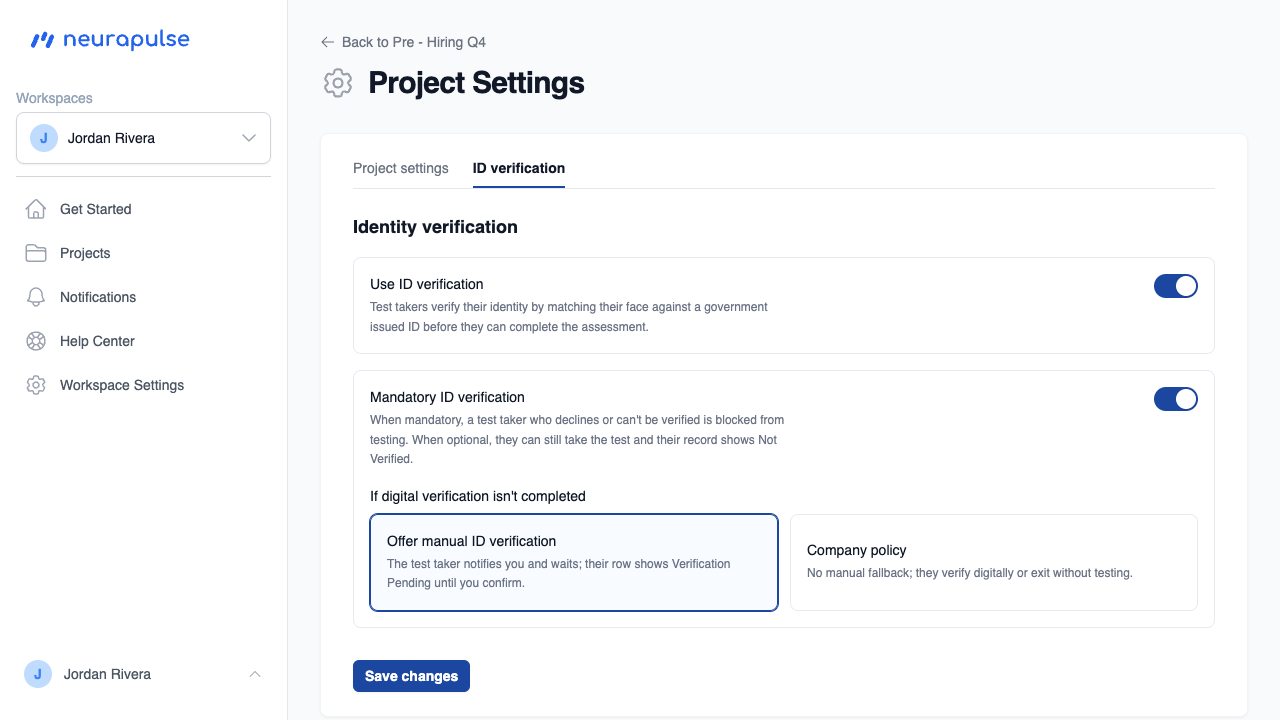Click the Projects folder icon
The height and width of the screenshot is (720, 1280).
click(36, 253)
